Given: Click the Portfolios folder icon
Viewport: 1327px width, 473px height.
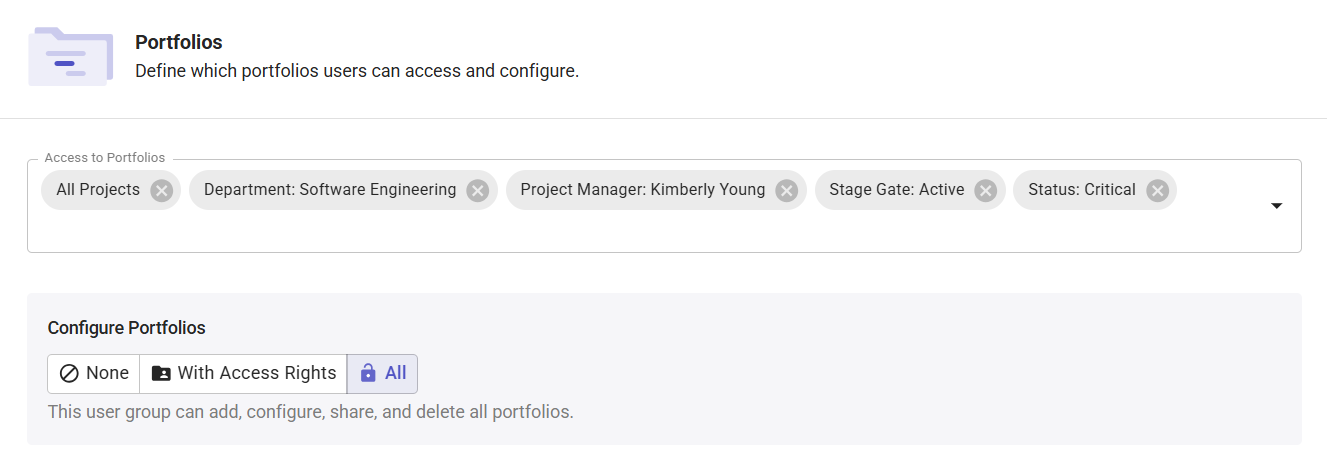Looking at the screenshot, I should point(70,57).
